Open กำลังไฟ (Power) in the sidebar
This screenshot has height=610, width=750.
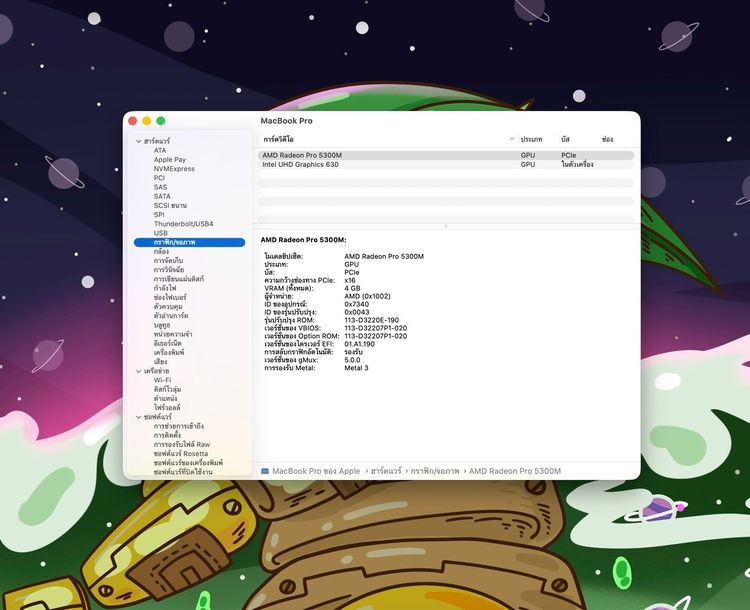pyautogui.click(x=165, y=288)
